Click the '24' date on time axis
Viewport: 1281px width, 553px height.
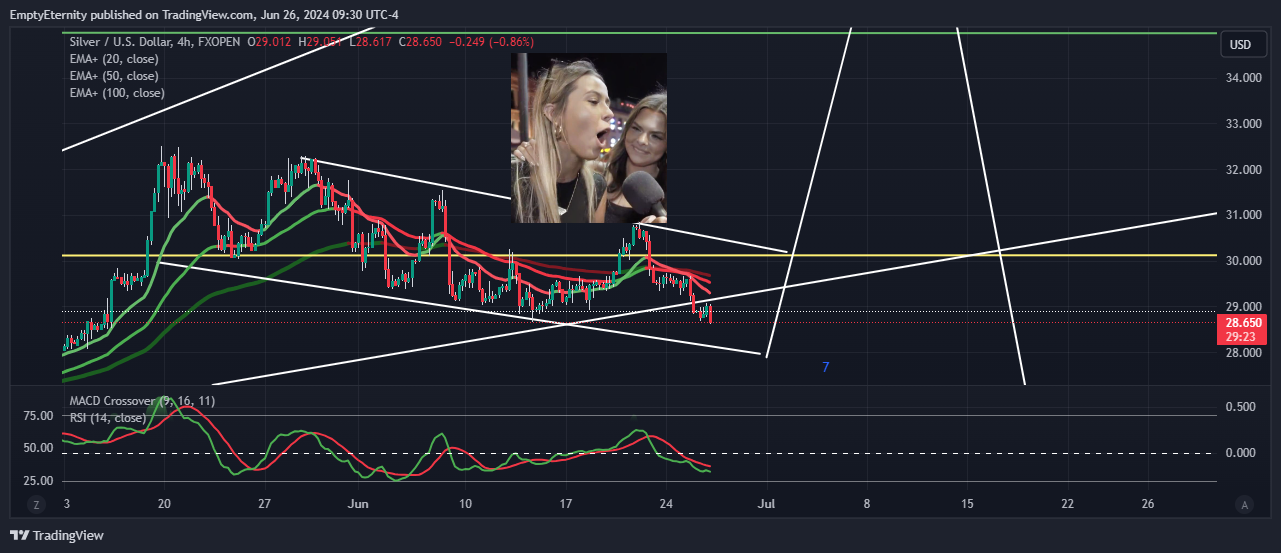666,505
